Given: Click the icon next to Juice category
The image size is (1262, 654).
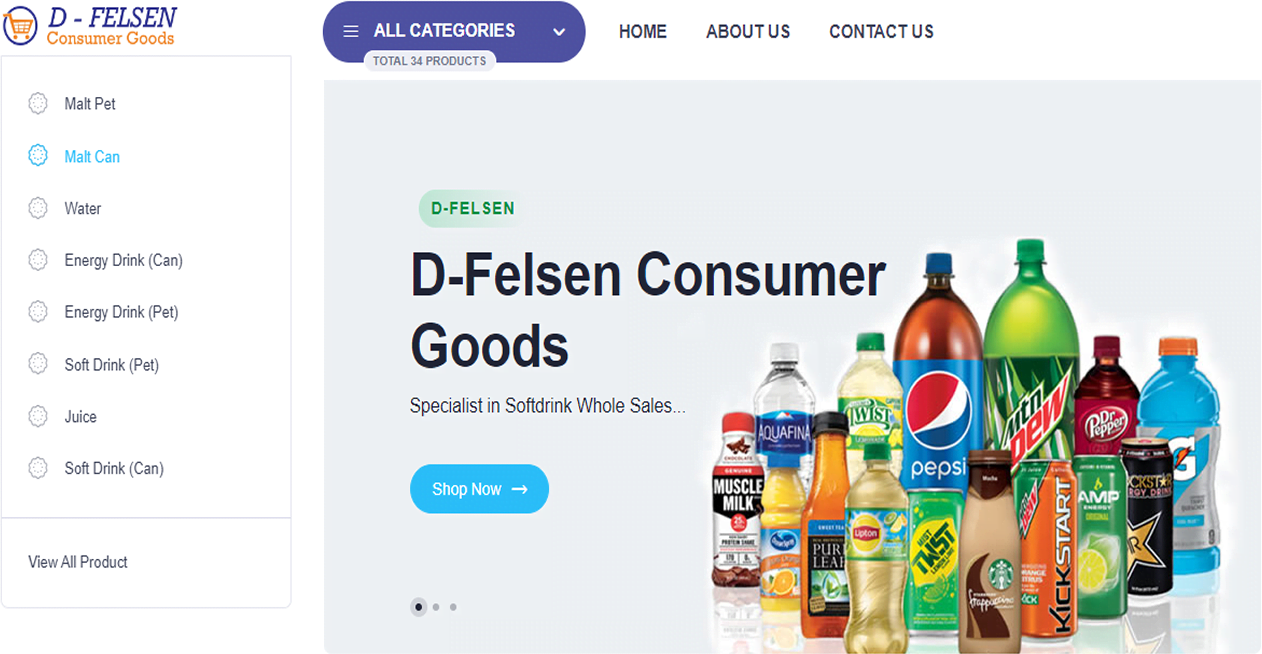Looking at the screenshot, I should (38, 416).
